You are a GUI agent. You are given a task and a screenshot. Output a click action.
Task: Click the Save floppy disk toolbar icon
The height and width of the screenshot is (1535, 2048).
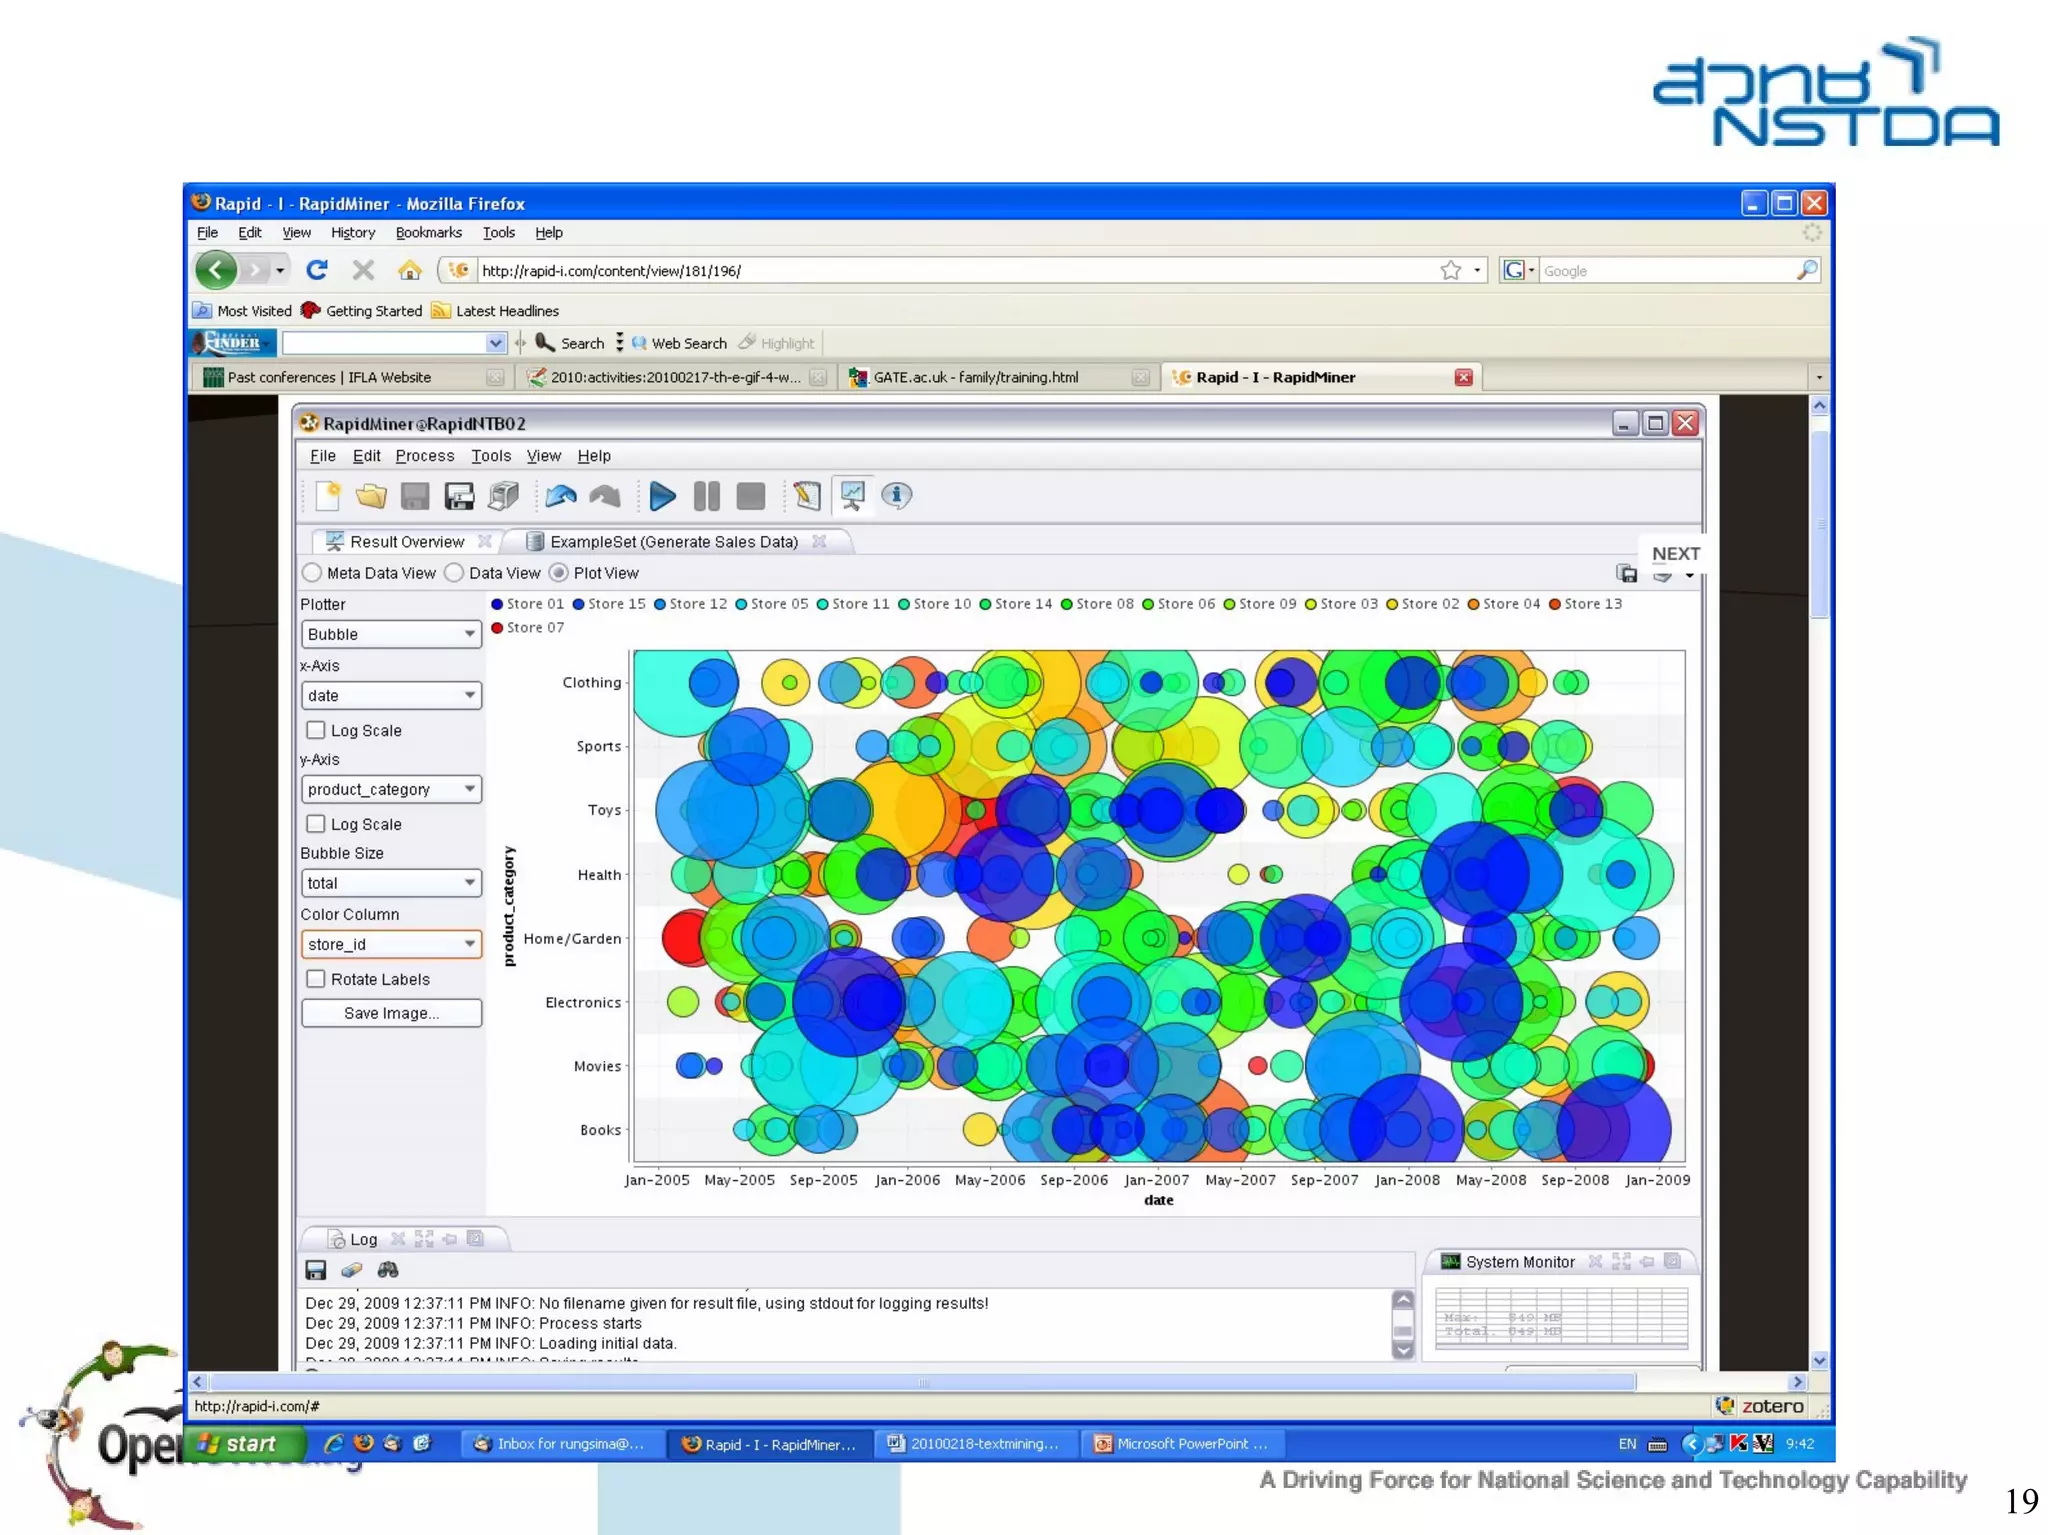click(x=415, y=496)
